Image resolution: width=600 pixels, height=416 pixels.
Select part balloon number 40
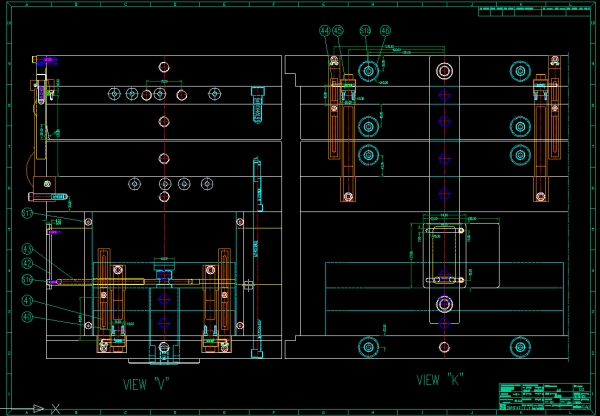point(27,317)
